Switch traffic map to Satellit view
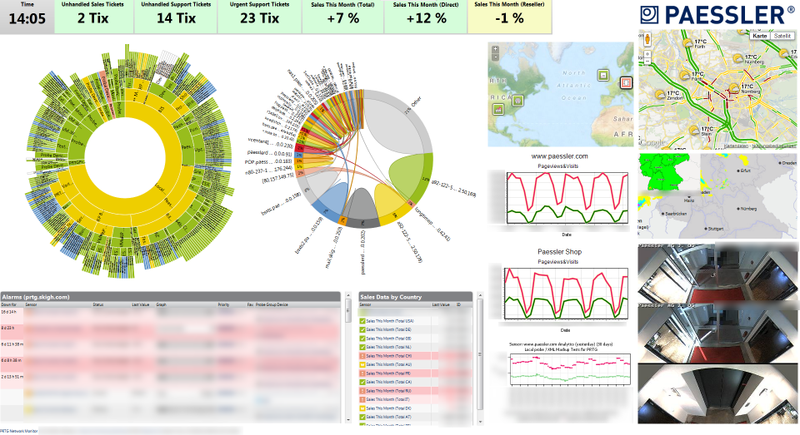Viewport: 800px width, 435px height. point(782,36)
